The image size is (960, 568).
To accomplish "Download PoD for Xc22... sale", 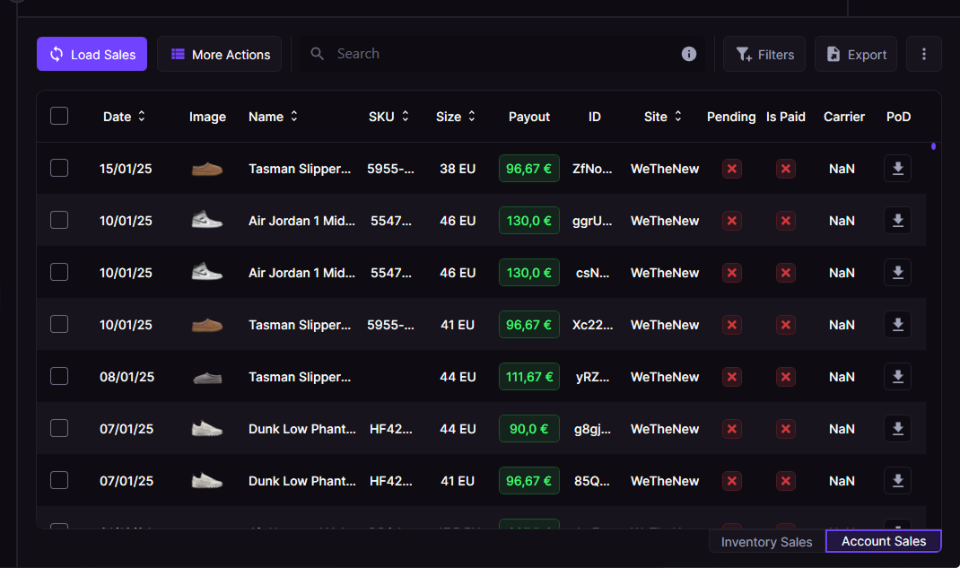I will pos(898,324).
